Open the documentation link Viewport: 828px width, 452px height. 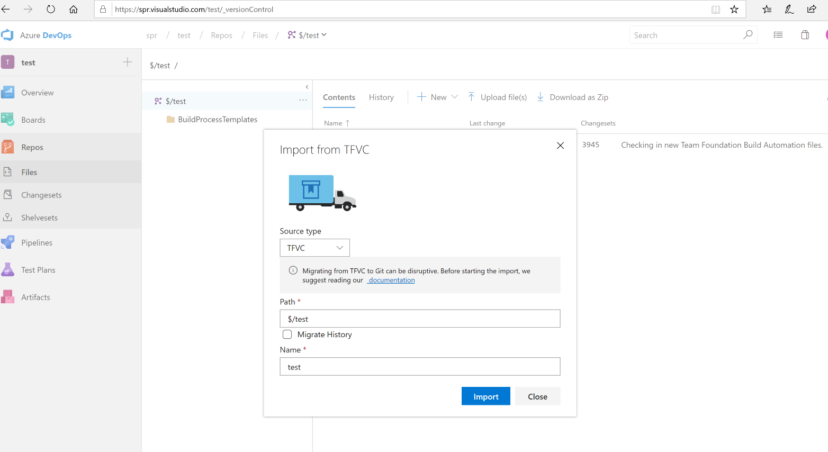391,280
